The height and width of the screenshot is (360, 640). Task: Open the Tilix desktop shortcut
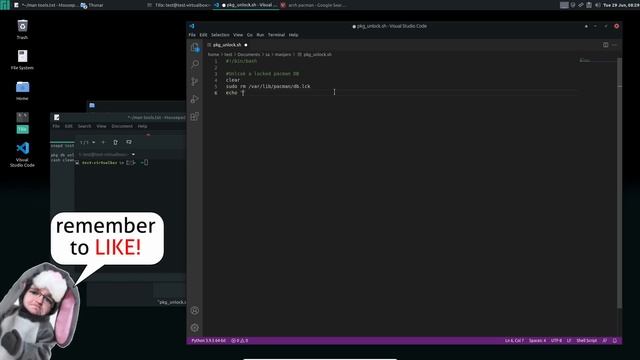click(x=22, y=123)
